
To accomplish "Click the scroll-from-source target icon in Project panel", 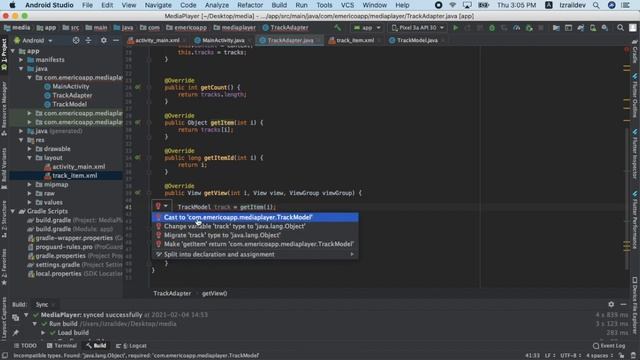I will tap(76, 40).
